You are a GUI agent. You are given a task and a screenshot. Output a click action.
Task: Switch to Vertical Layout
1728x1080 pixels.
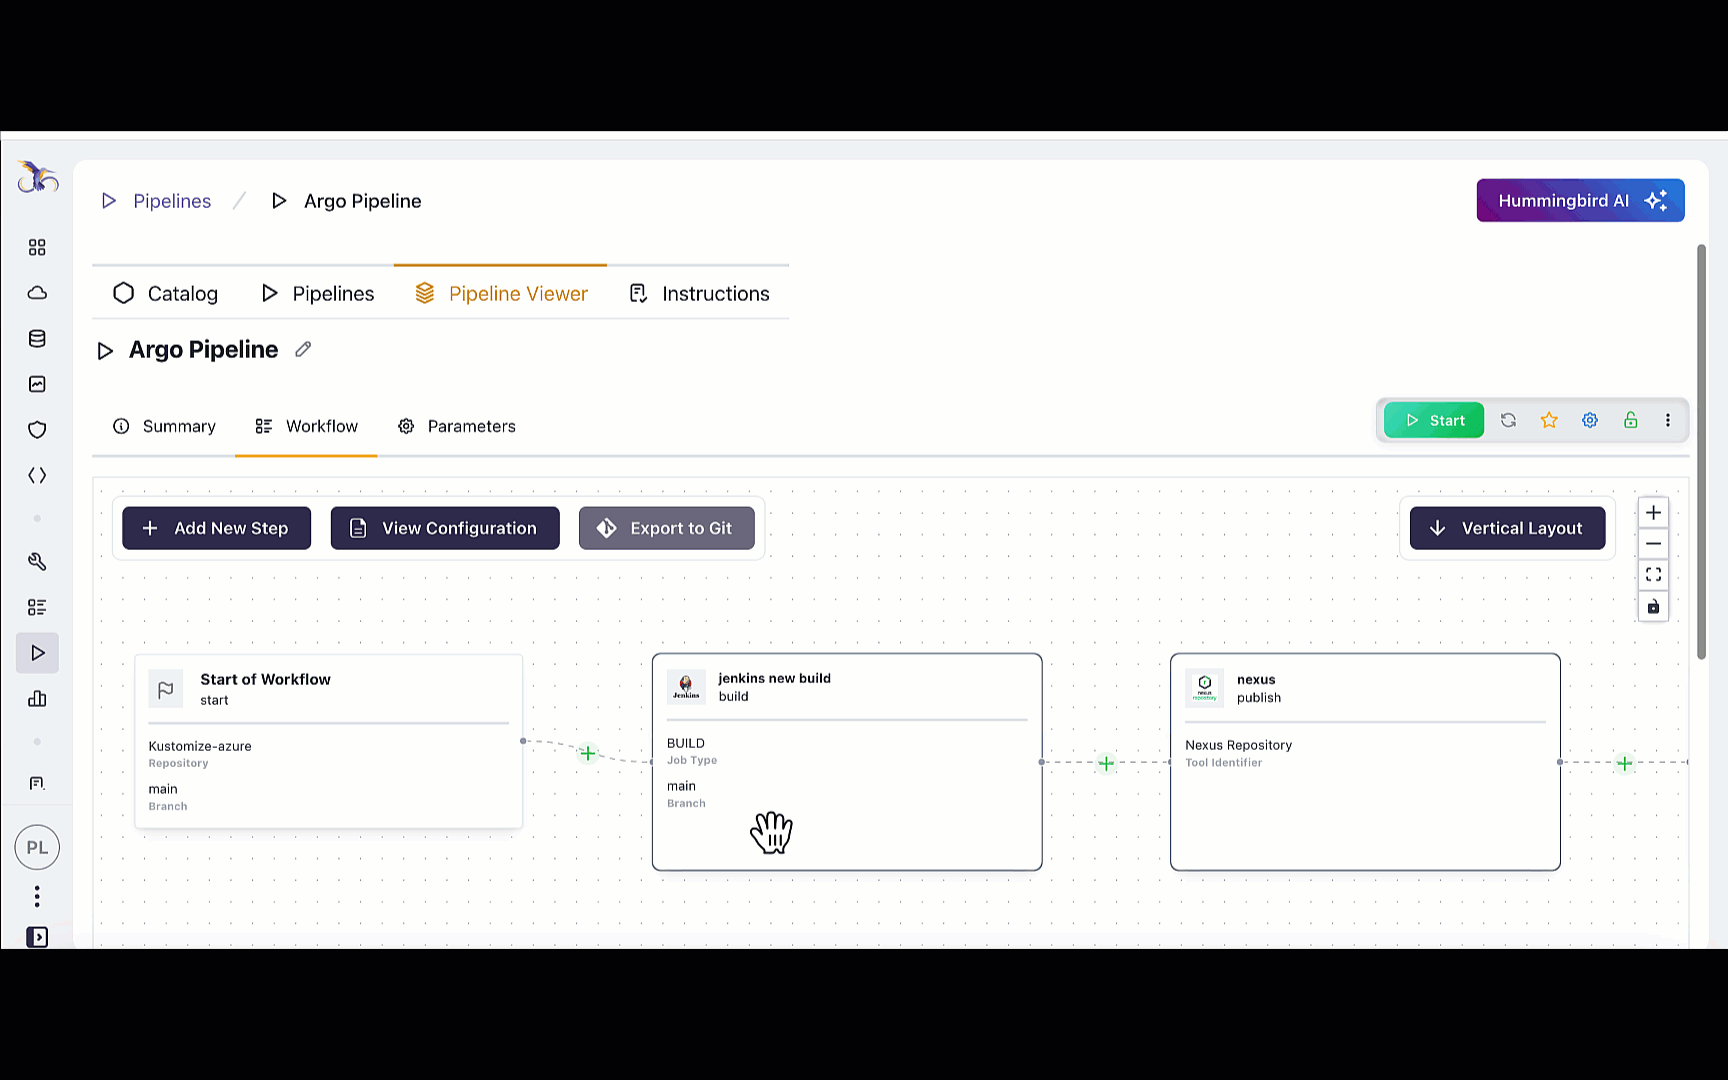click(1507, 528)
